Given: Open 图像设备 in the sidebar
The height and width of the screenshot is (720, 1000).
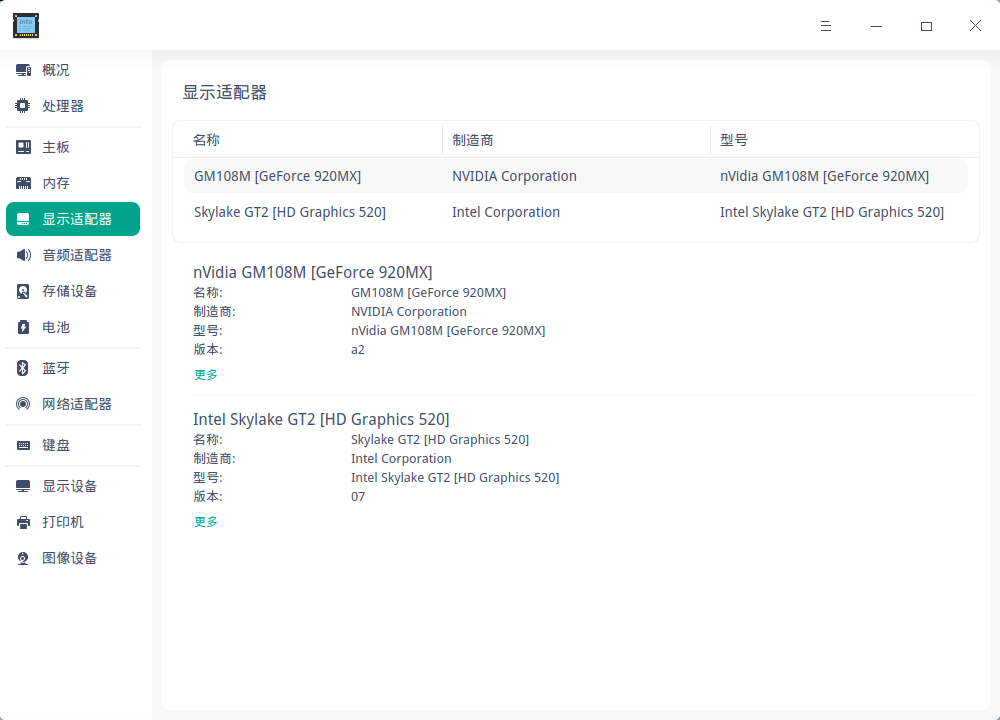Looking at the screenshot, I should click(70, 558).
